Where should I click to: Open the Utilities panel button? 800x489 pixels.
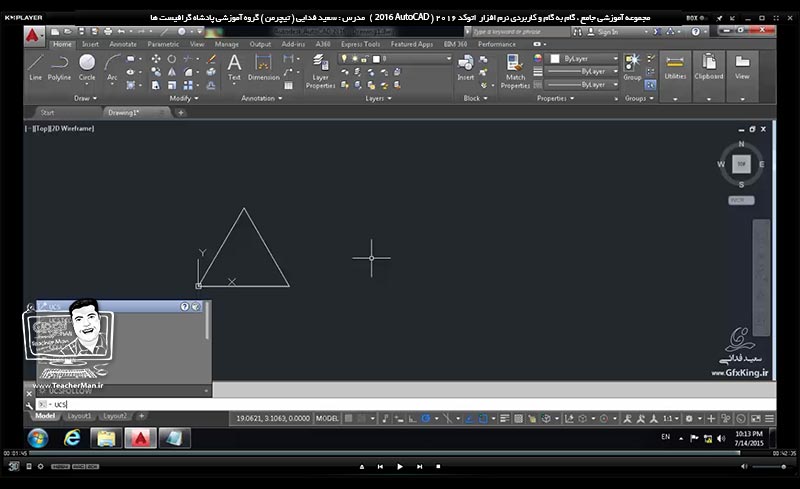(x=675, y=77)
